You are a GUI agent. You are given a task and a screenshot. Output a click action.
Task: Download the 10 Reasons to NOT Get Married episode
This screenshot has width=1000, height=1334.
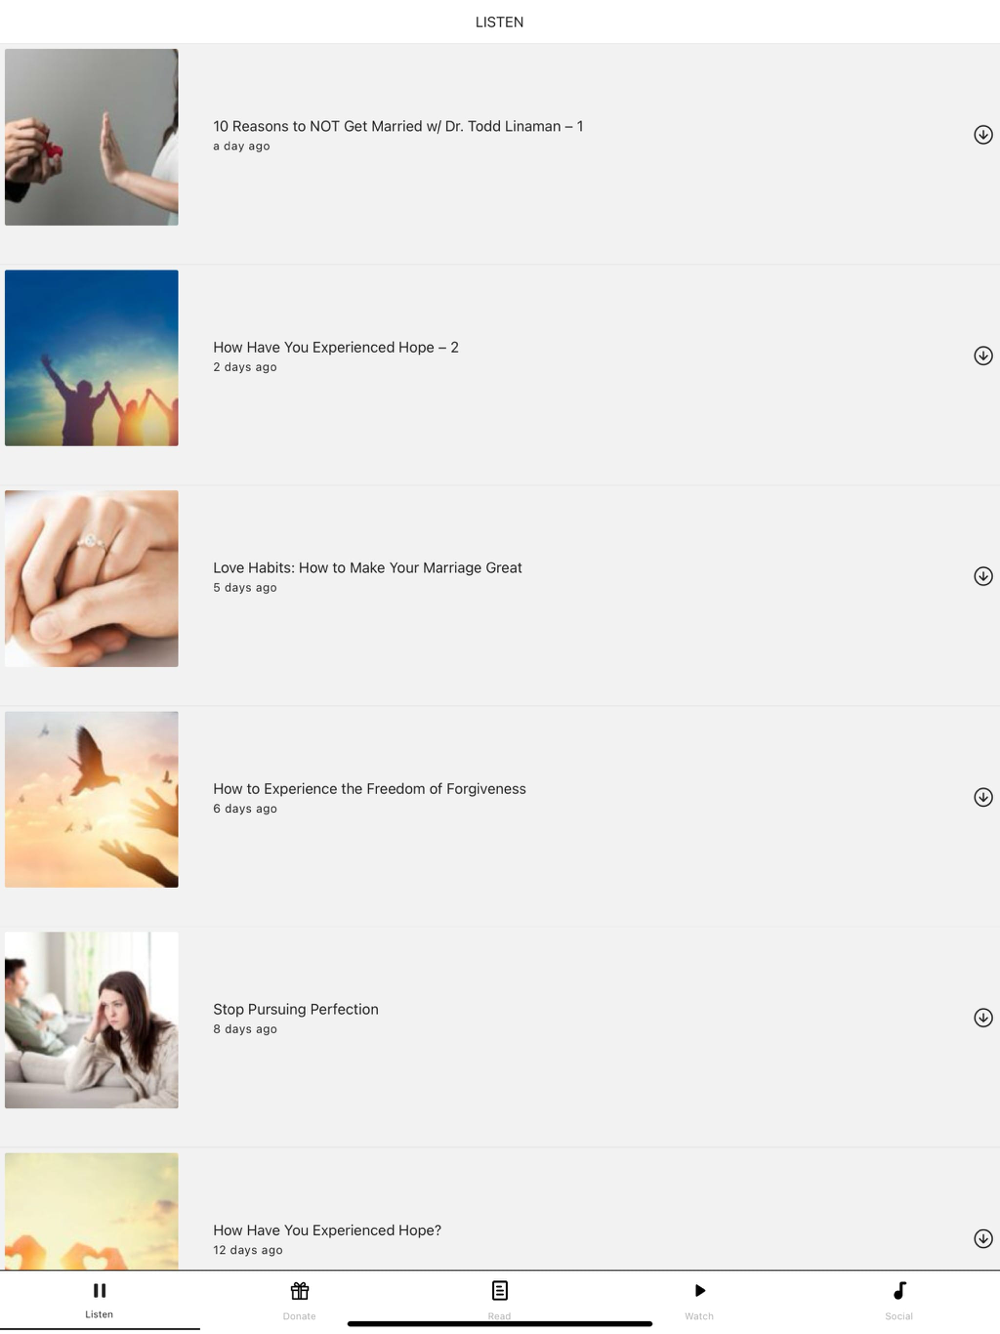(x=983, y=135)
